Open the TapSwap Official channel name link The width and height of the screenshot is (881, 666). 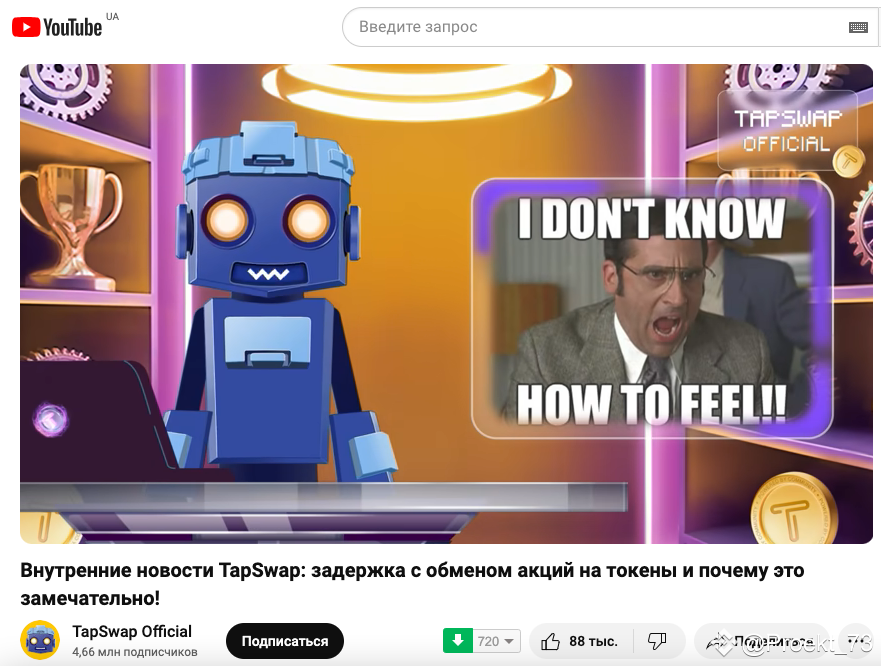[x=132, y=631]
